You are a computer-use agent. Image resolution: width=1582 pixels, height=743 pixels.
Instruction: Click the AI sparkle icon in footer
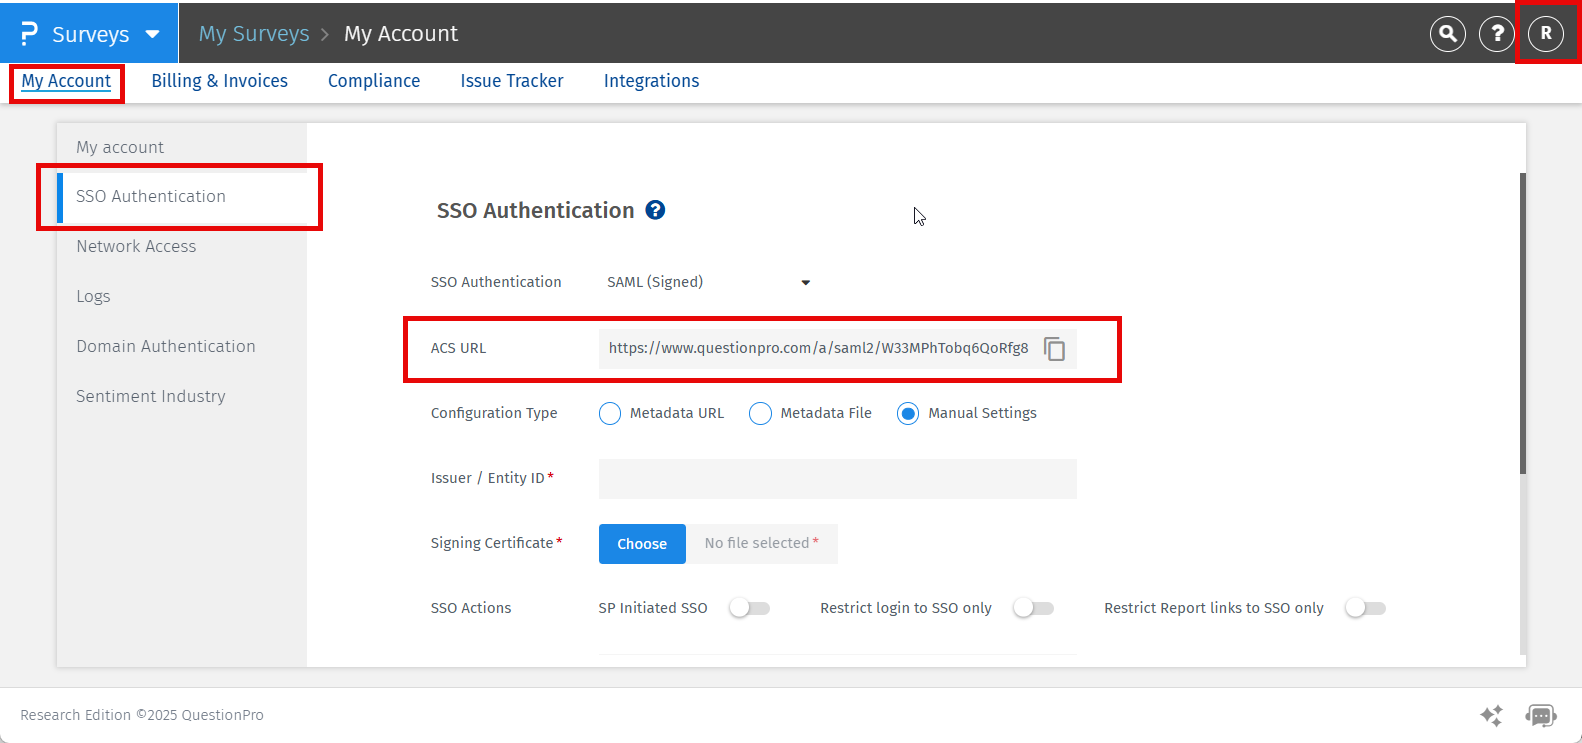click(x=1491, y=715)
